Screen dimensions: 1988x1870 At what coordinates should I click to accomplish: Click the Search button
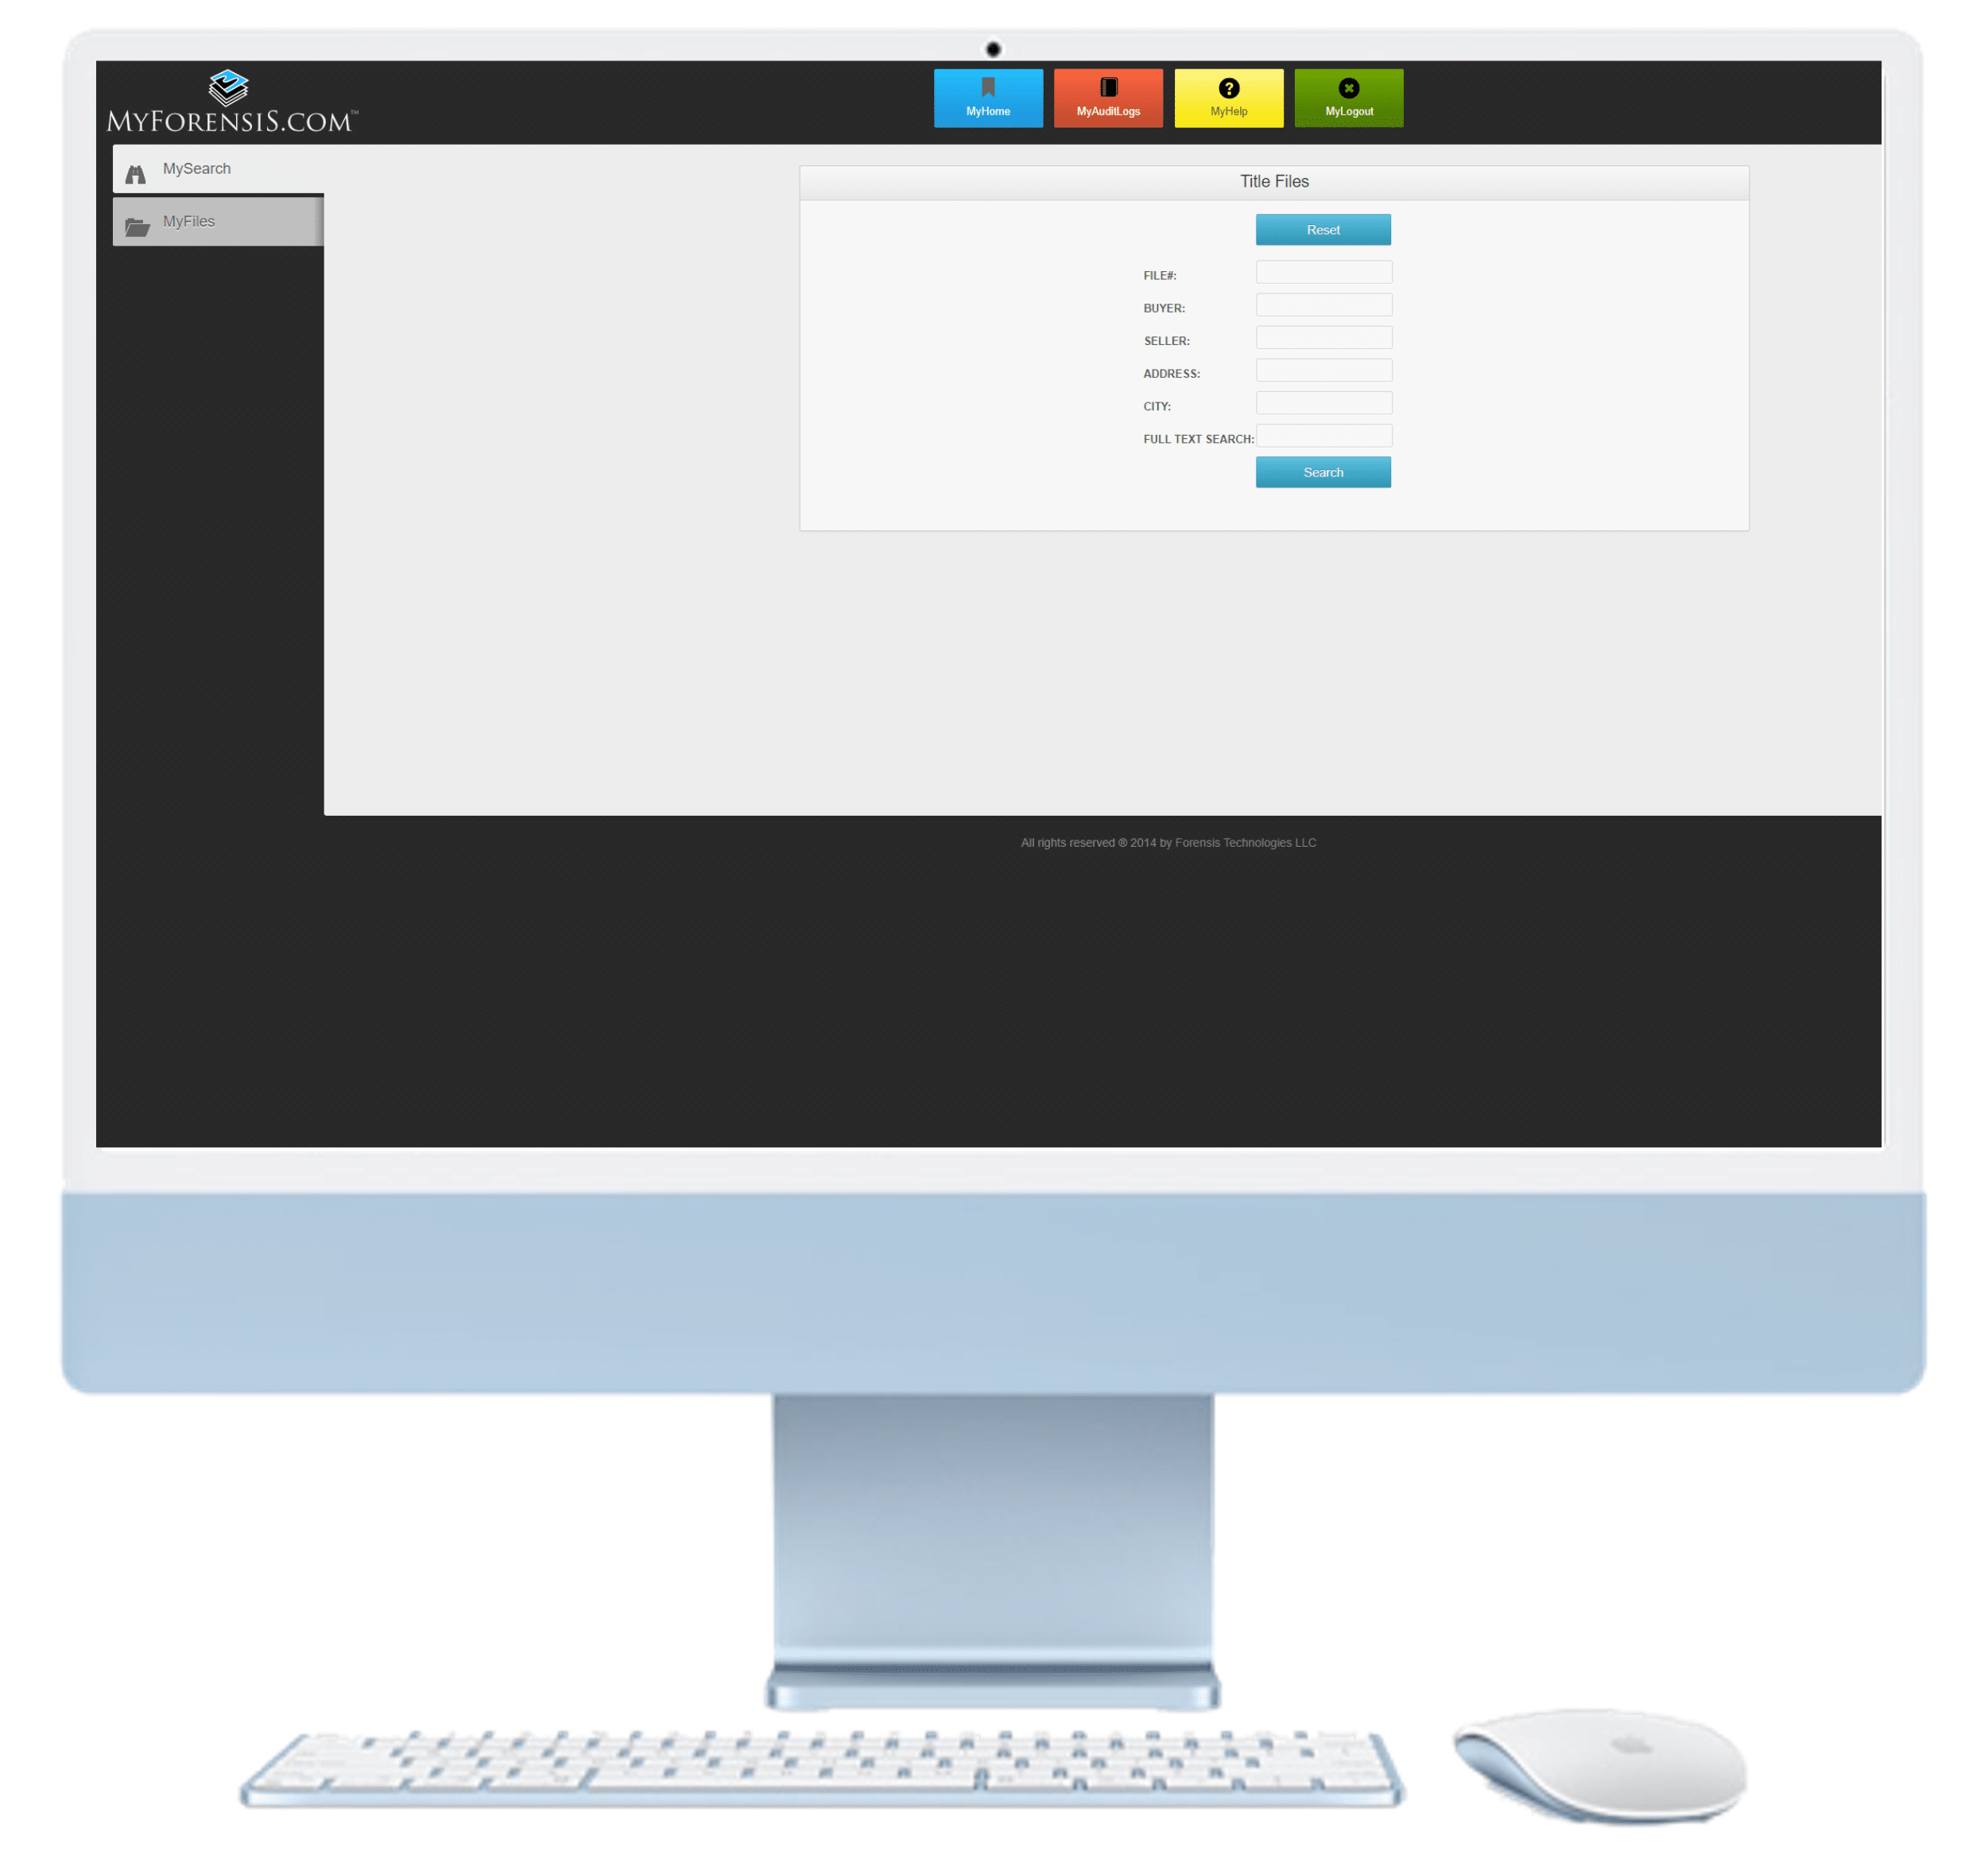[x=1322, y=471]
